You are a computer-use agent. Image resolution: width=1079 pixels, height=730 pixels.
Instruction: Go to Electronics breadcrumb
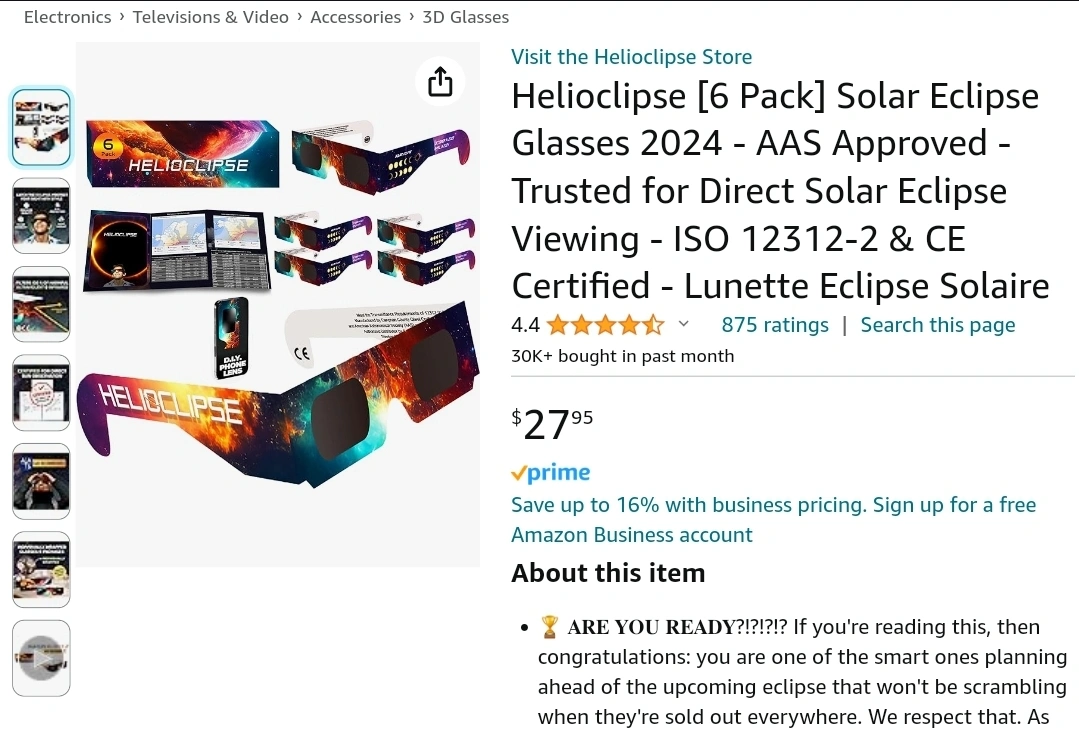tap(67, 17)
